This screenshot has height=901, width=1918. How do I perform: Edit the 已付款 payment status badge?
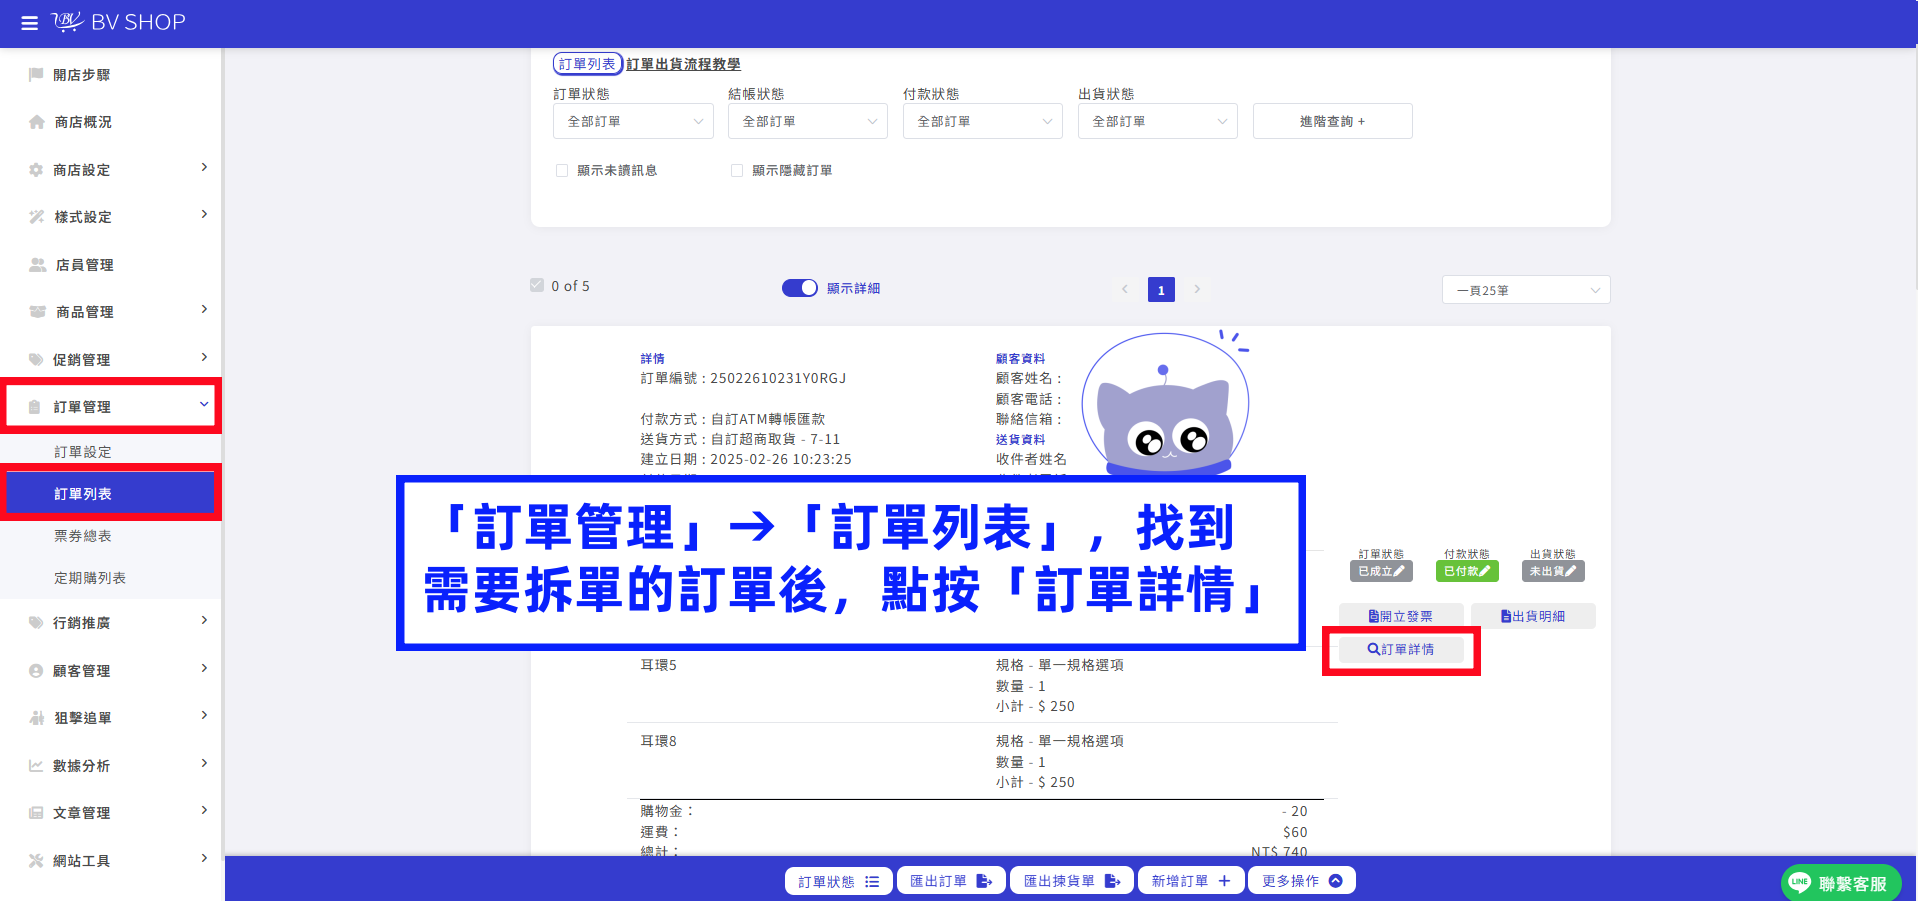point(1467,571)
